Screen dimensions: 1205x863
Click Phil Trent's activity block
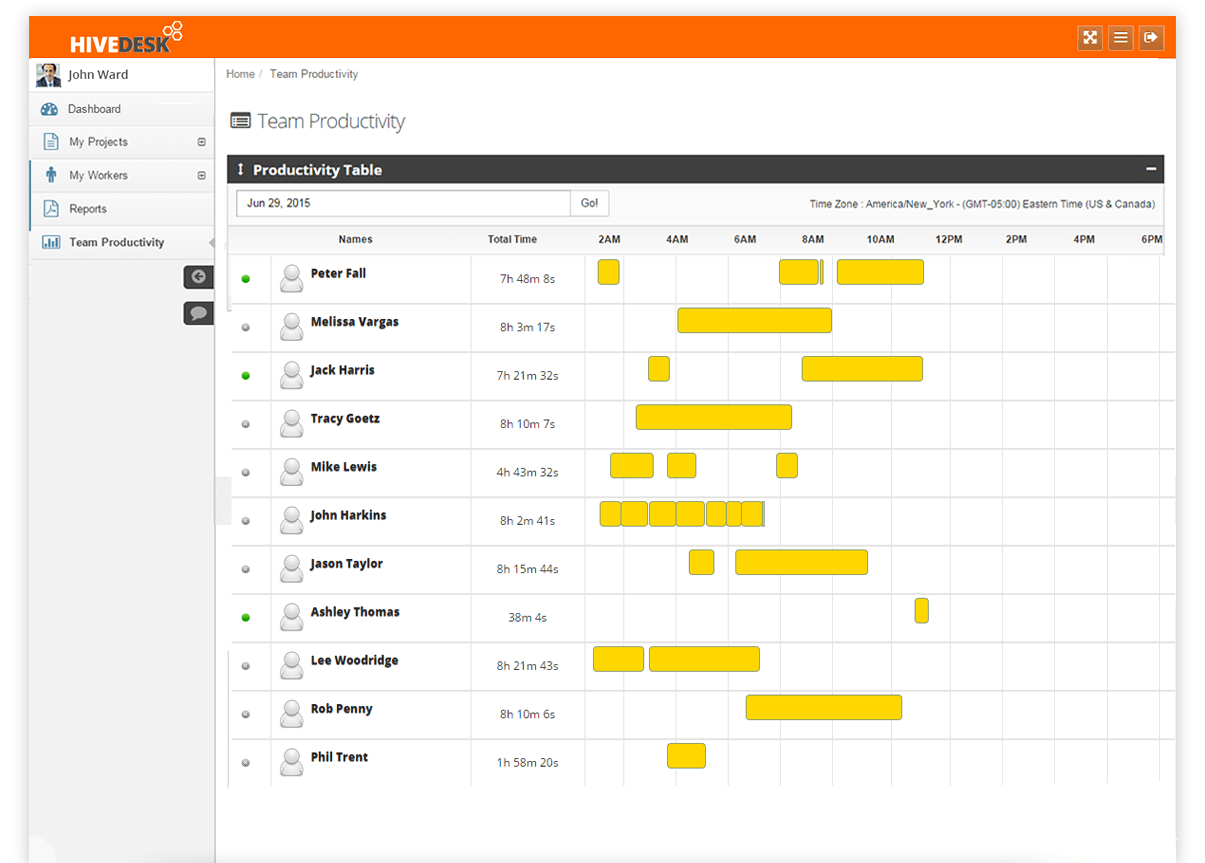[x=686, y=756]
